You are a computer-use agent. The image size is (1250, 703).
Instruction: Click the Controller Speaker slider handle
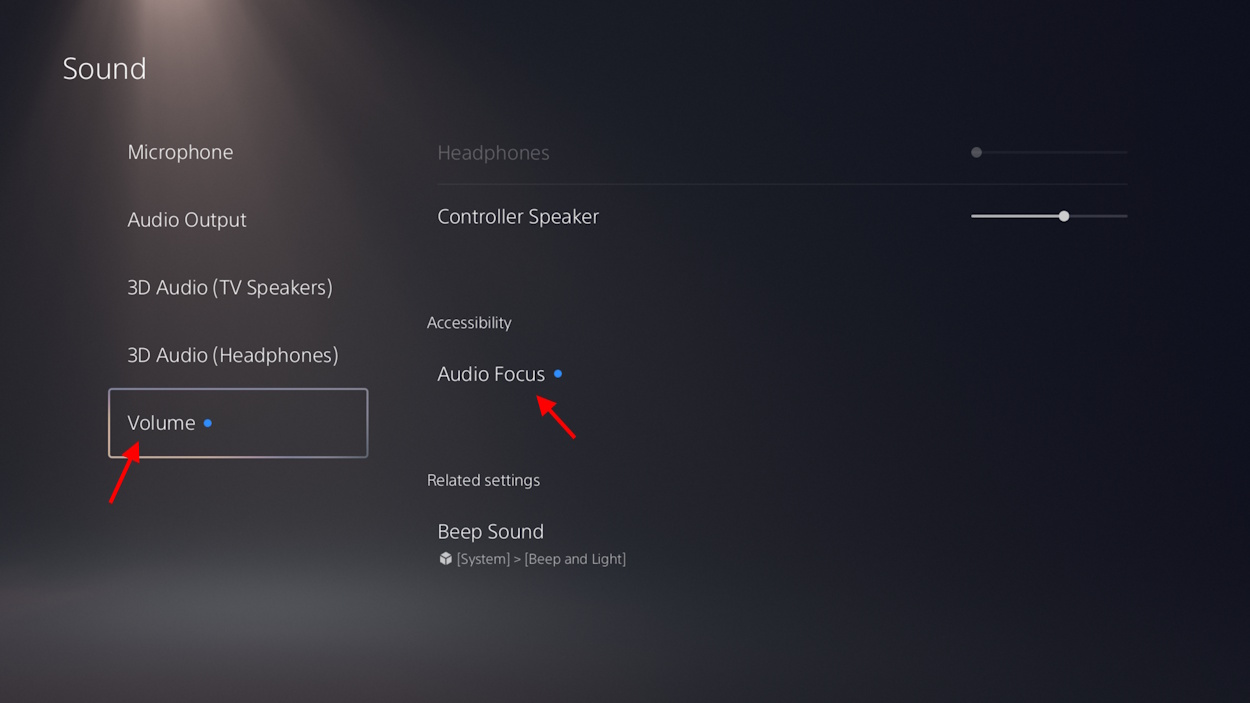(x=1064, y=215)
